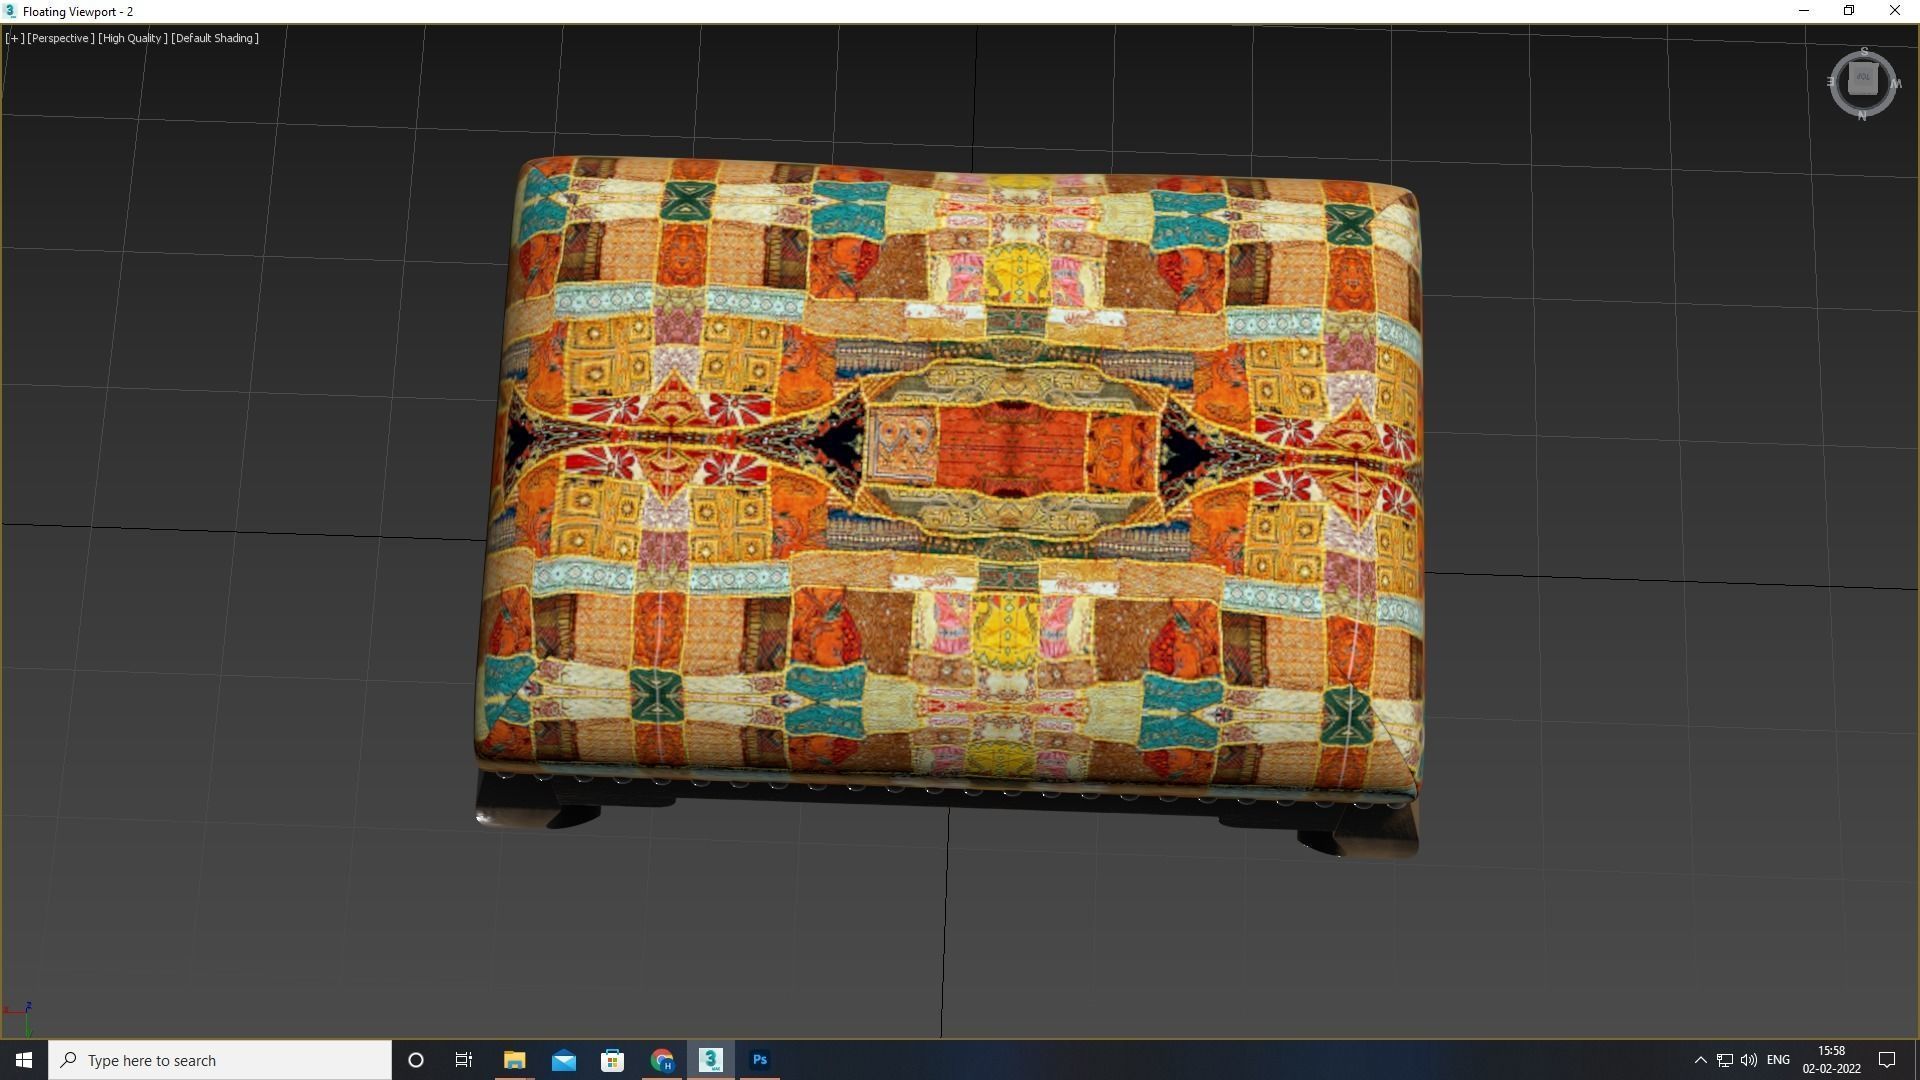
Task: Open File Explorer from taskbar
Action: 514,1060
